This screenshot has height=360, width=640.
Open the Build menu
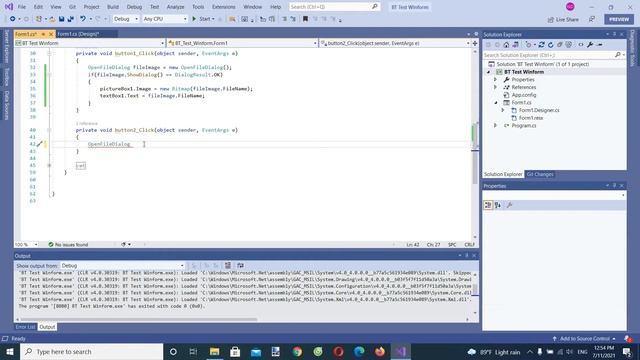(113, 7)
